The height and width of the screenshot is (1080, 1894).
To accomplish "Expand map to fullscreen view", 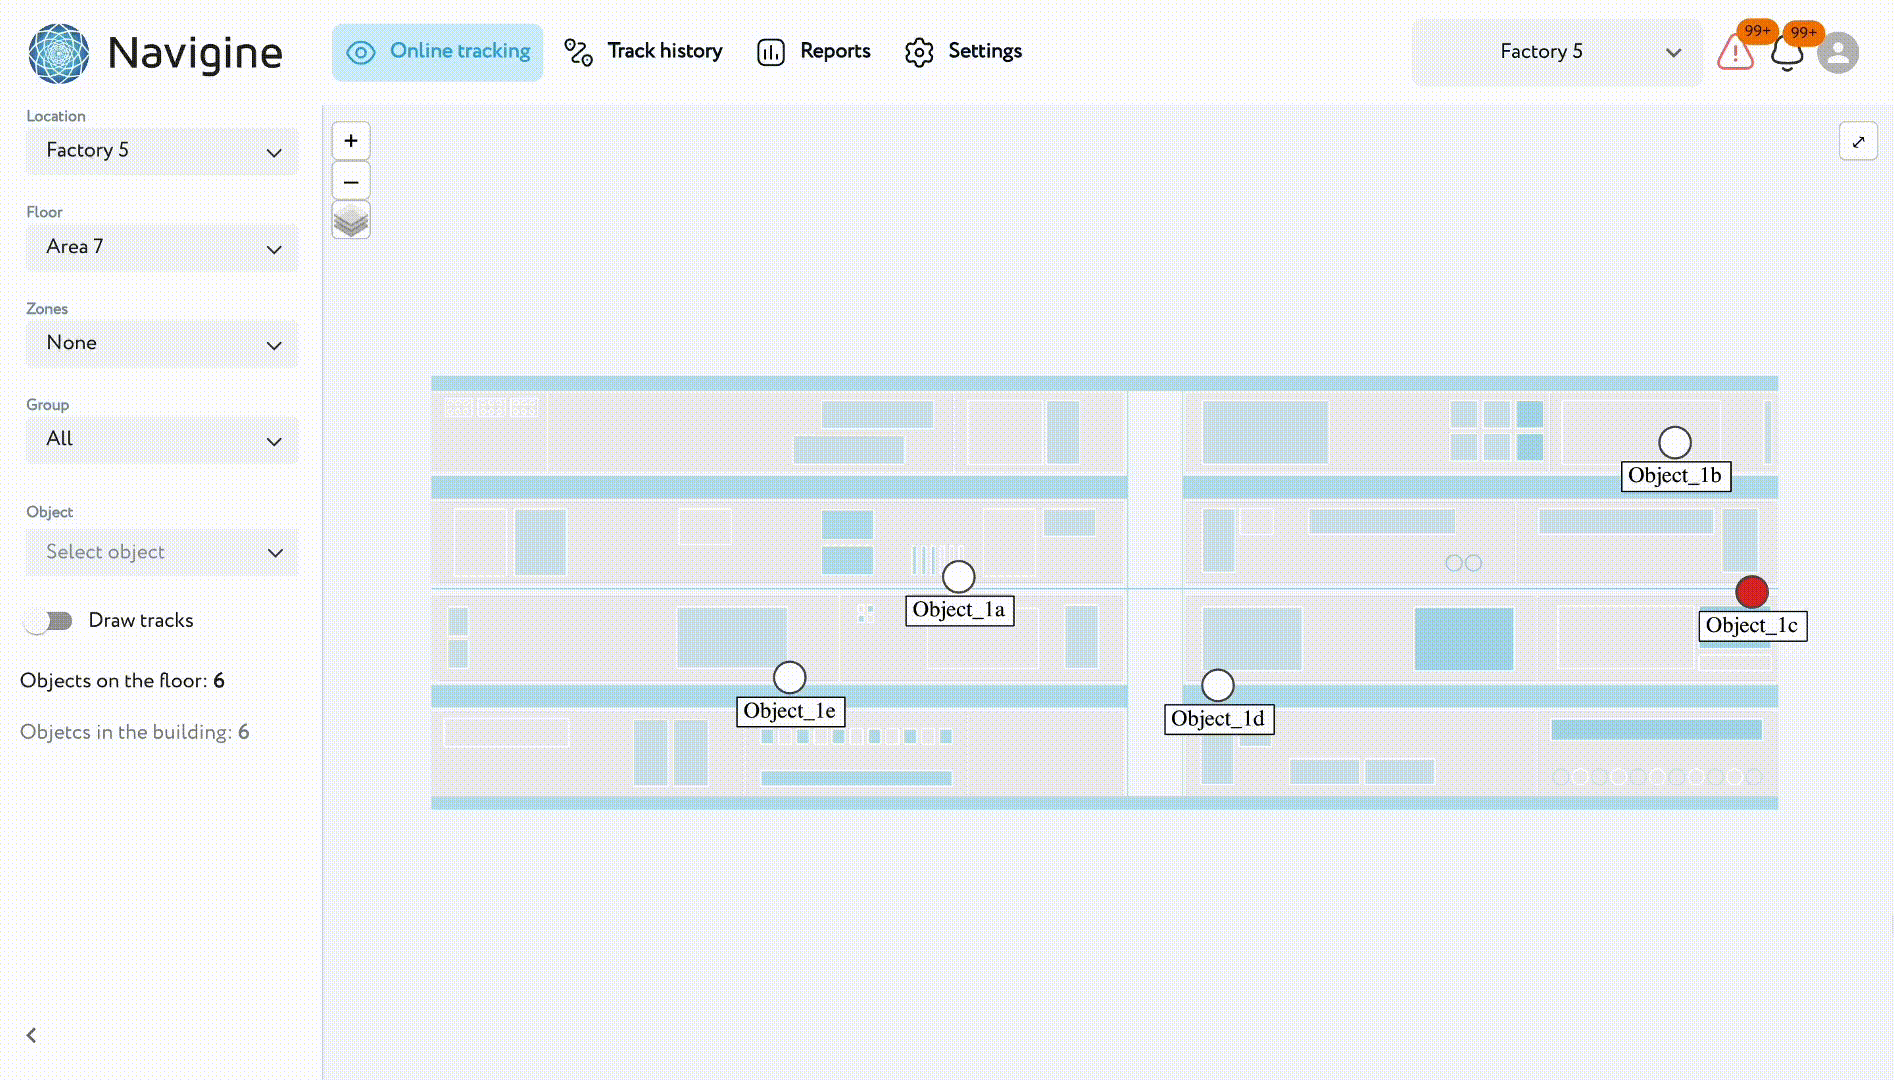I will tap(1858, 142).
